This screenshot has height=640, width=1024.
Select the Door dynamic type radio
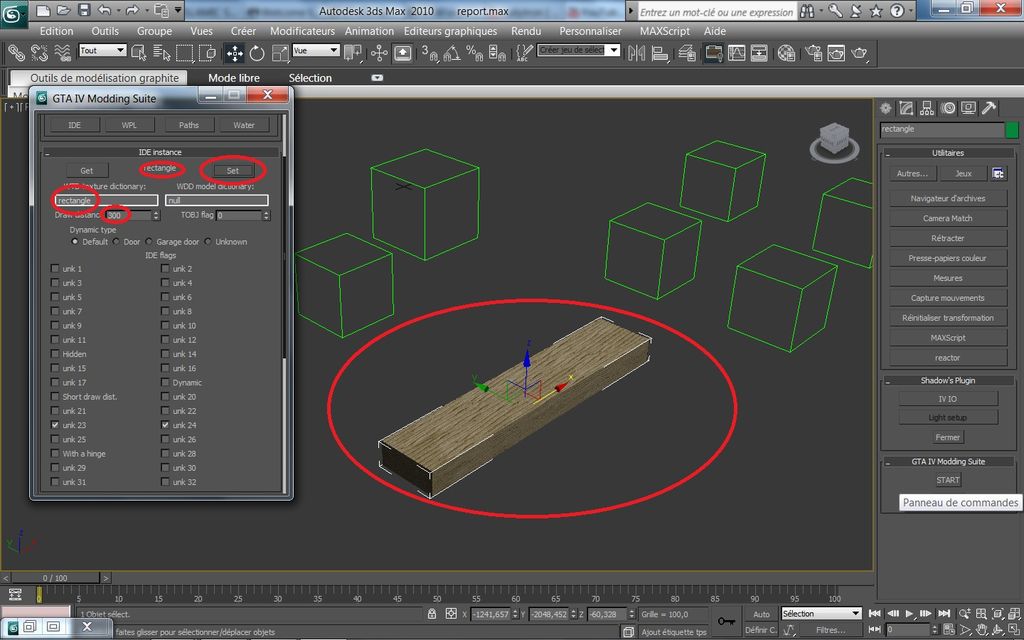pyautogui.click(x=116, y=242)
